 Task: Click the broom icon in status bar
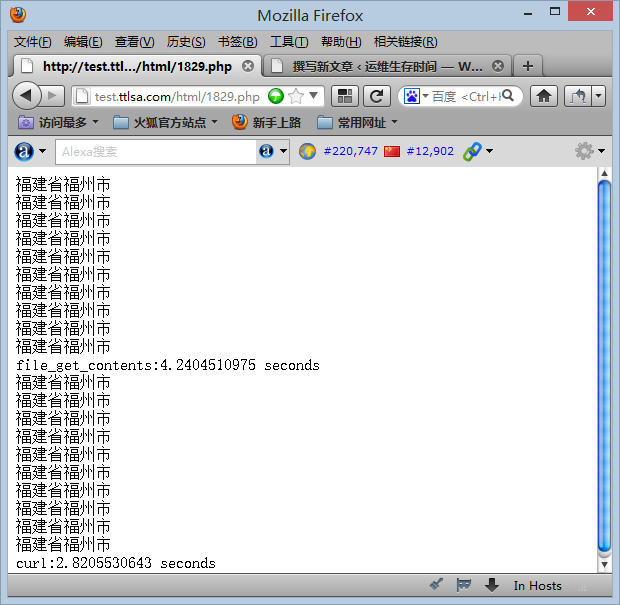point(437,584)
